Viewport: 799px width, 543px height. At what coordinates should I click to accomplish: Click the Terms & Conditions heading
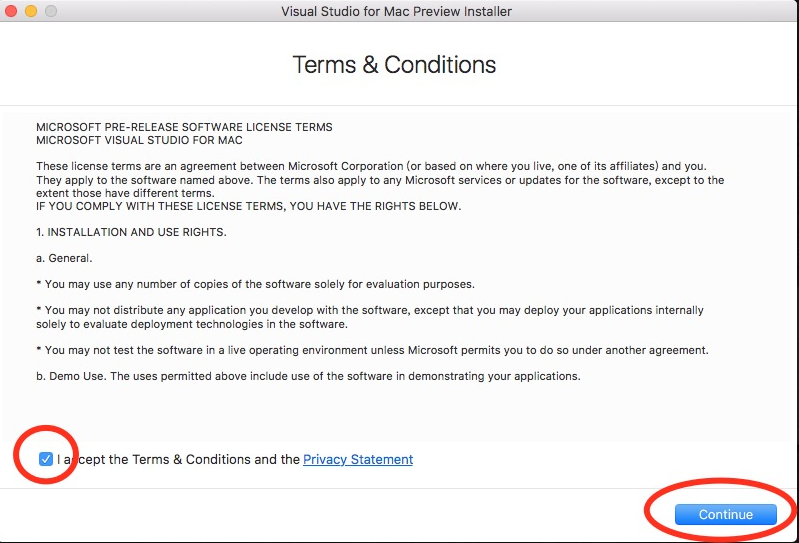tap(394, 65)
